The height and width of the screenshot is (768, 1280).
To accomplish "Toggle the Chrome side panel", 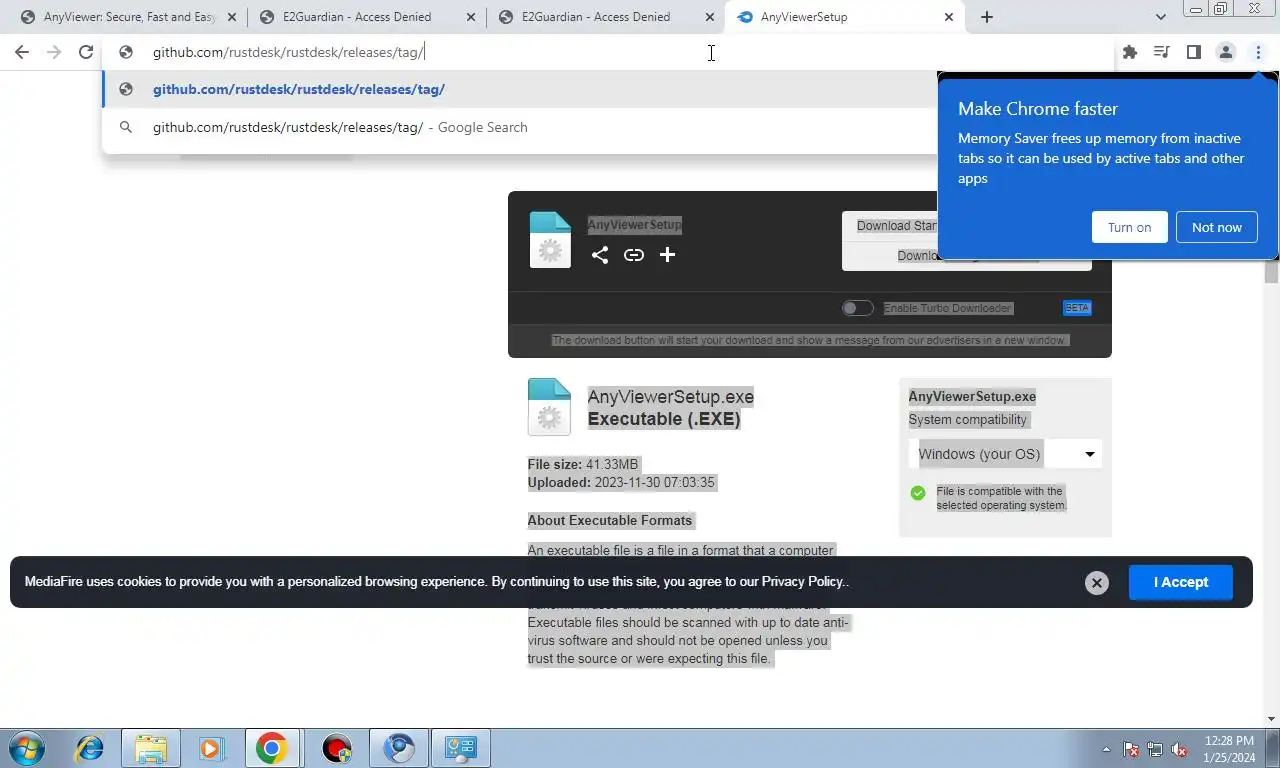I will click(x=1194, y=52).
